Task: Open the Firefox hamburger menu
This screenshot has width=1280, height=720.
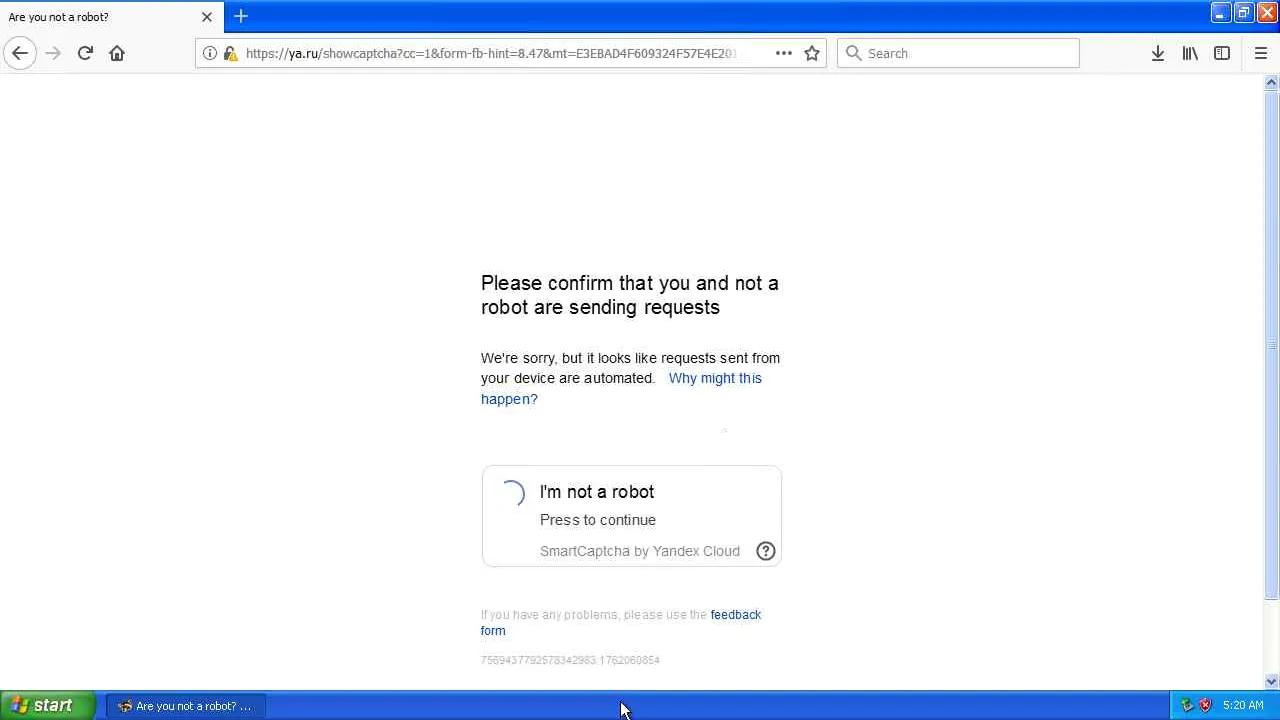Action: [1260, 53]
